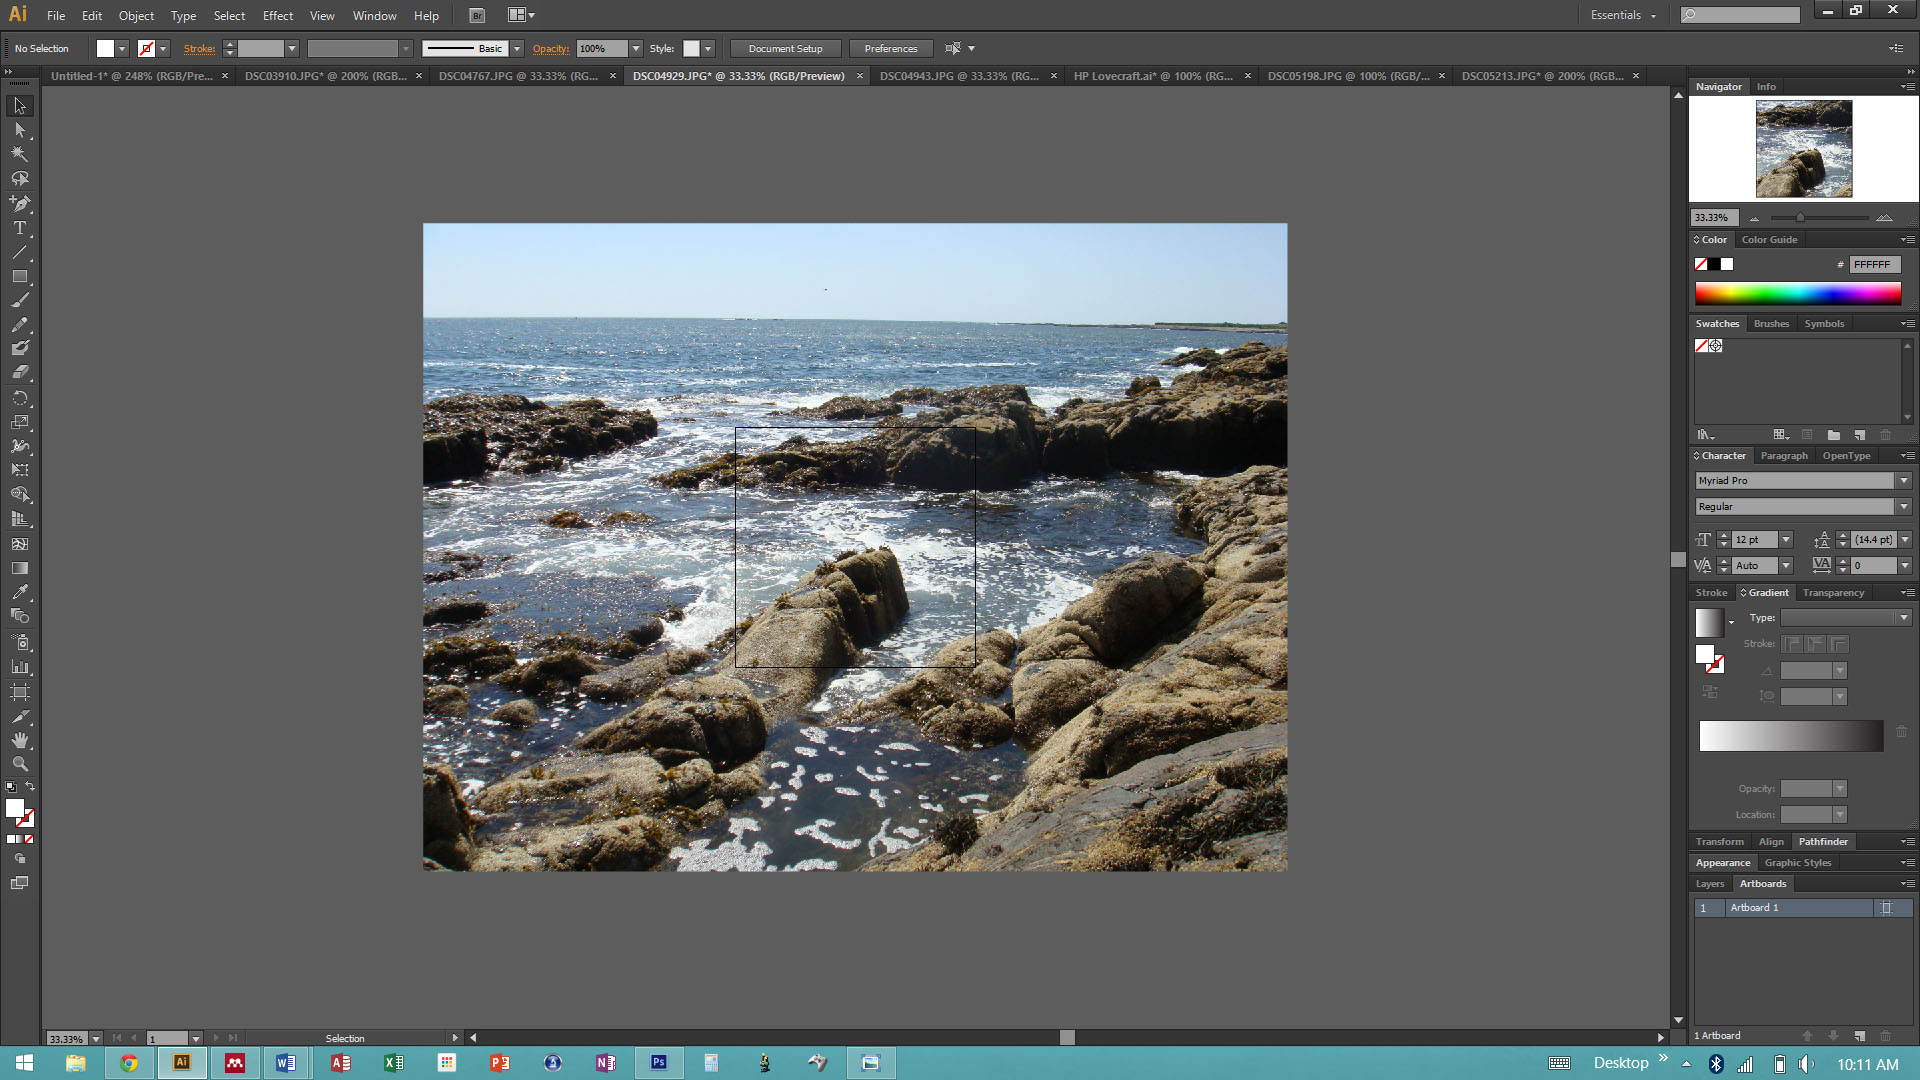Viewport: 1920px width, 1080px height.
Task: Select the Artboard tool
Action: click(19, 692)
